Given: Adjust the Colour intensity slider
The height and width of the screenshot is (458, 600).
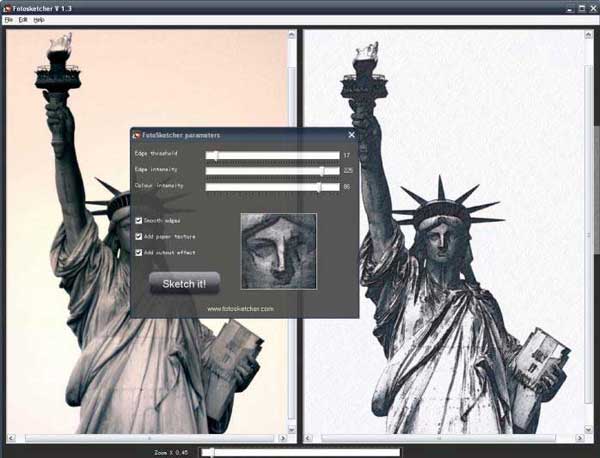Looking at the screenshot, I should (272, 187).
